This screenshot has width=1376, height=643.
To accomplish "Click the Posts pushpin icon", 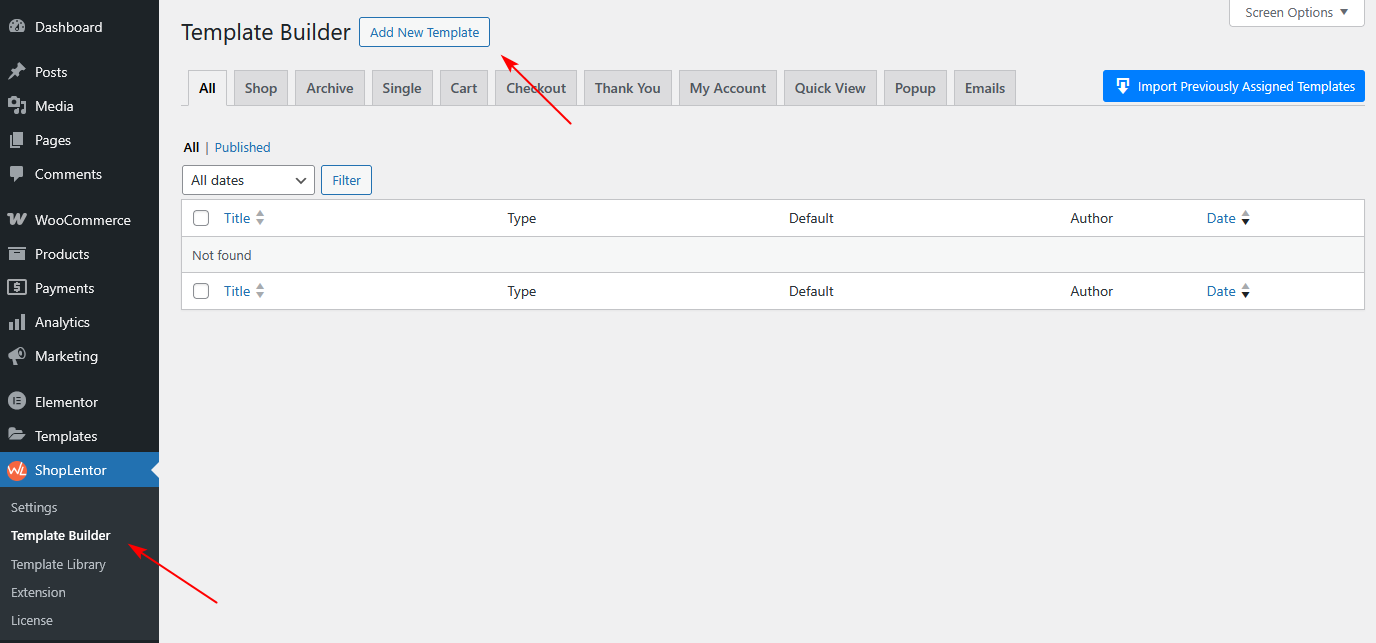I will [x=17, y=72].
